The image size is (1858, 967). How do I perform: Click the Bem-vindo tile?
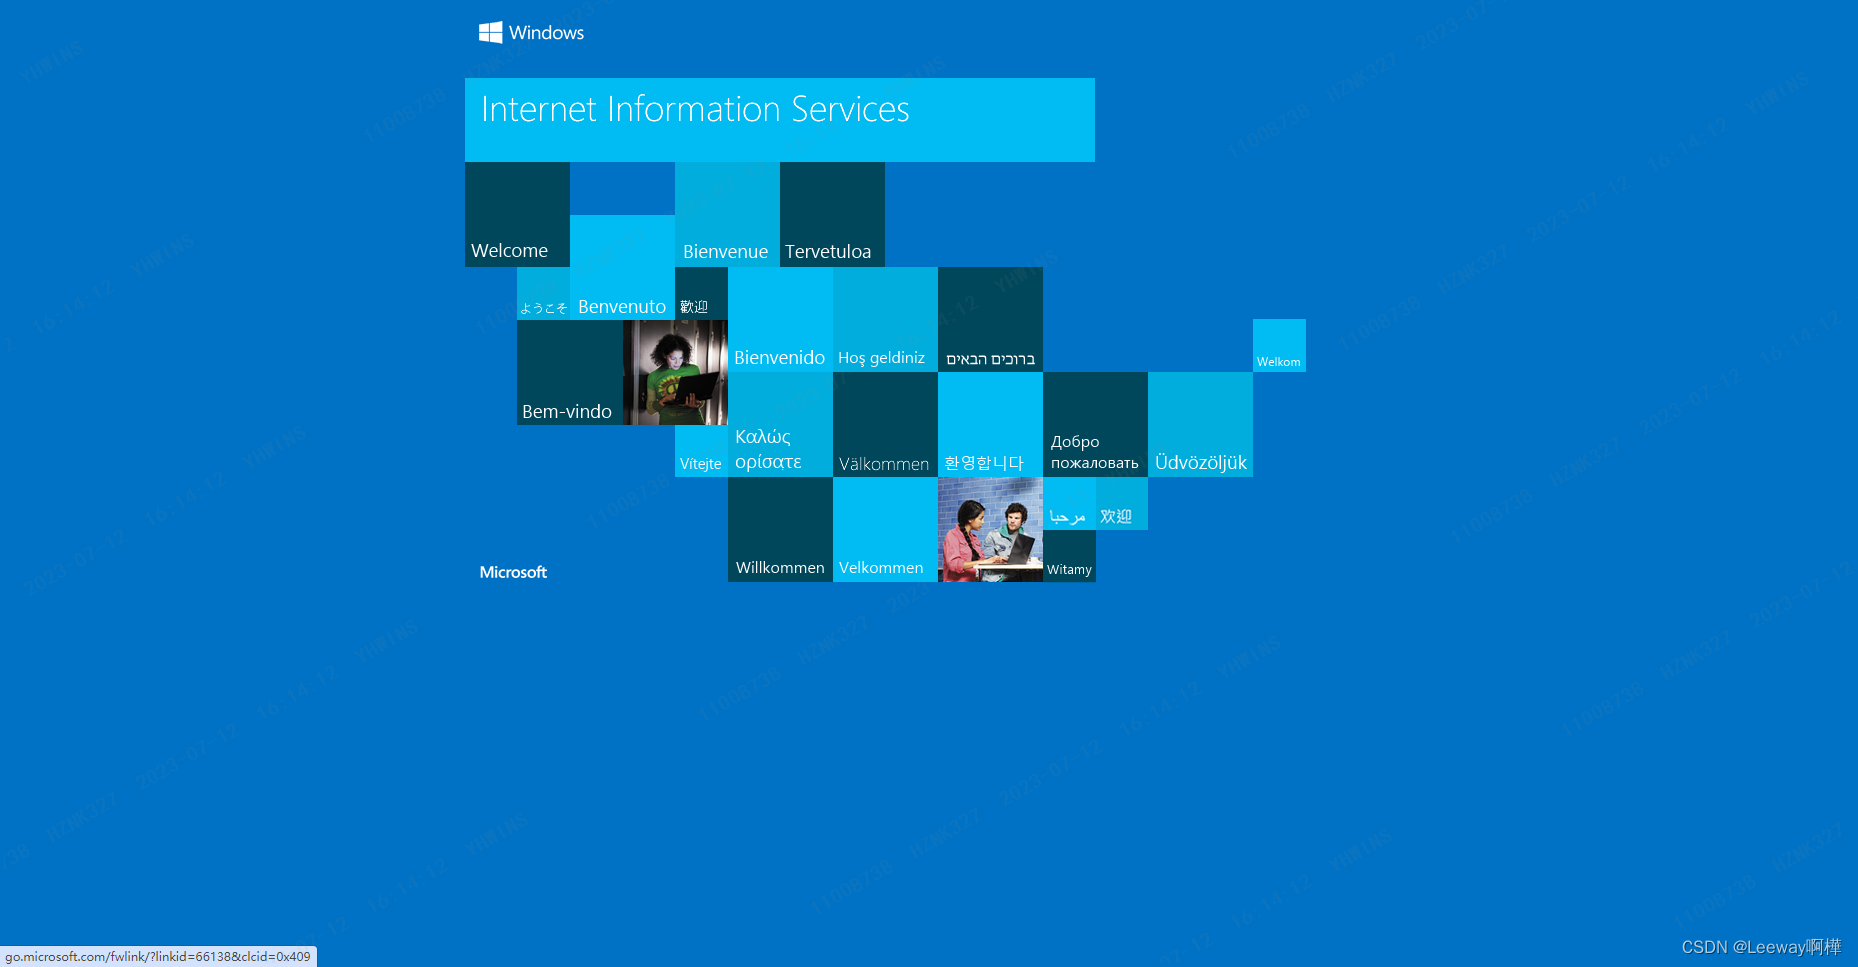point(570,372)
